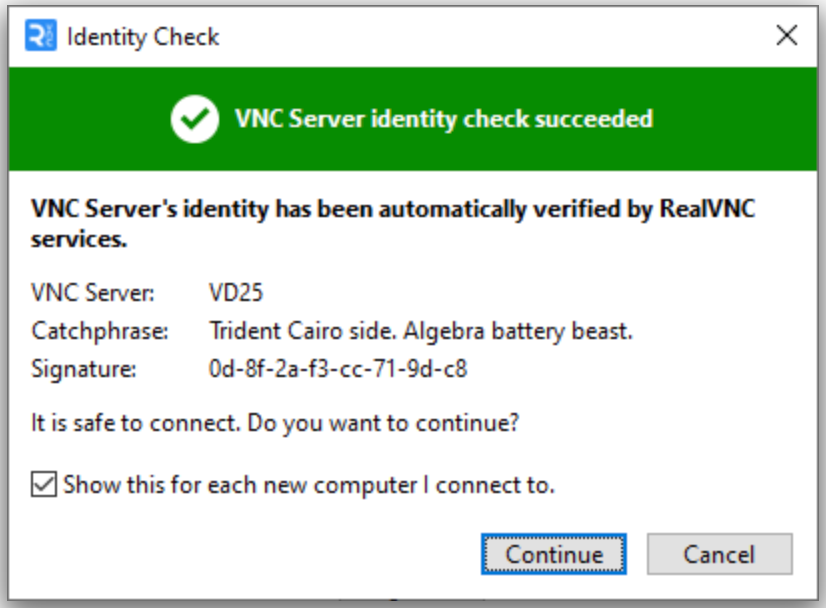Click the signature value 0d-8f-2a-f3-cc-71-9d-c8
This screenshot has width=826, height=608.
click(338, 369)
